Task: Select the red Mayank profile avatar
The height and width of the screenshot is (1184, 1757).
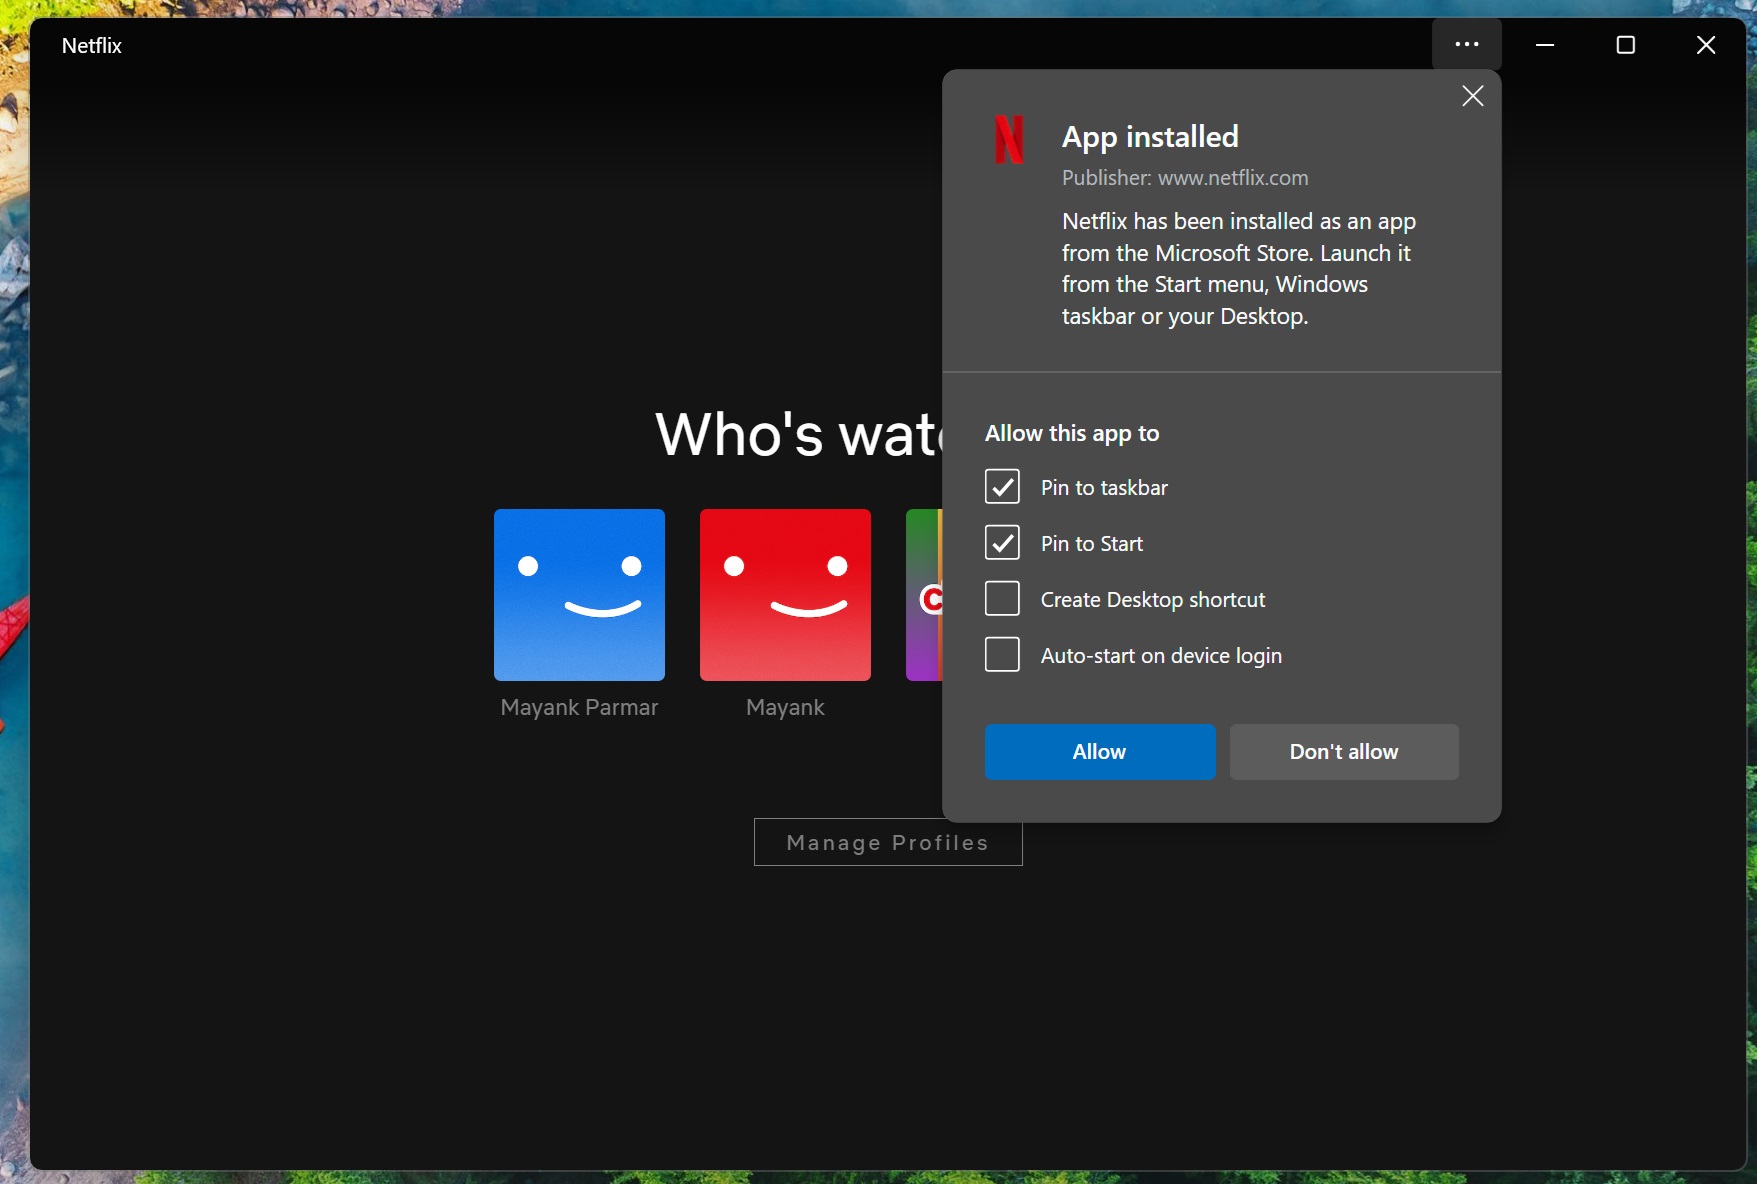Action: 784,594
